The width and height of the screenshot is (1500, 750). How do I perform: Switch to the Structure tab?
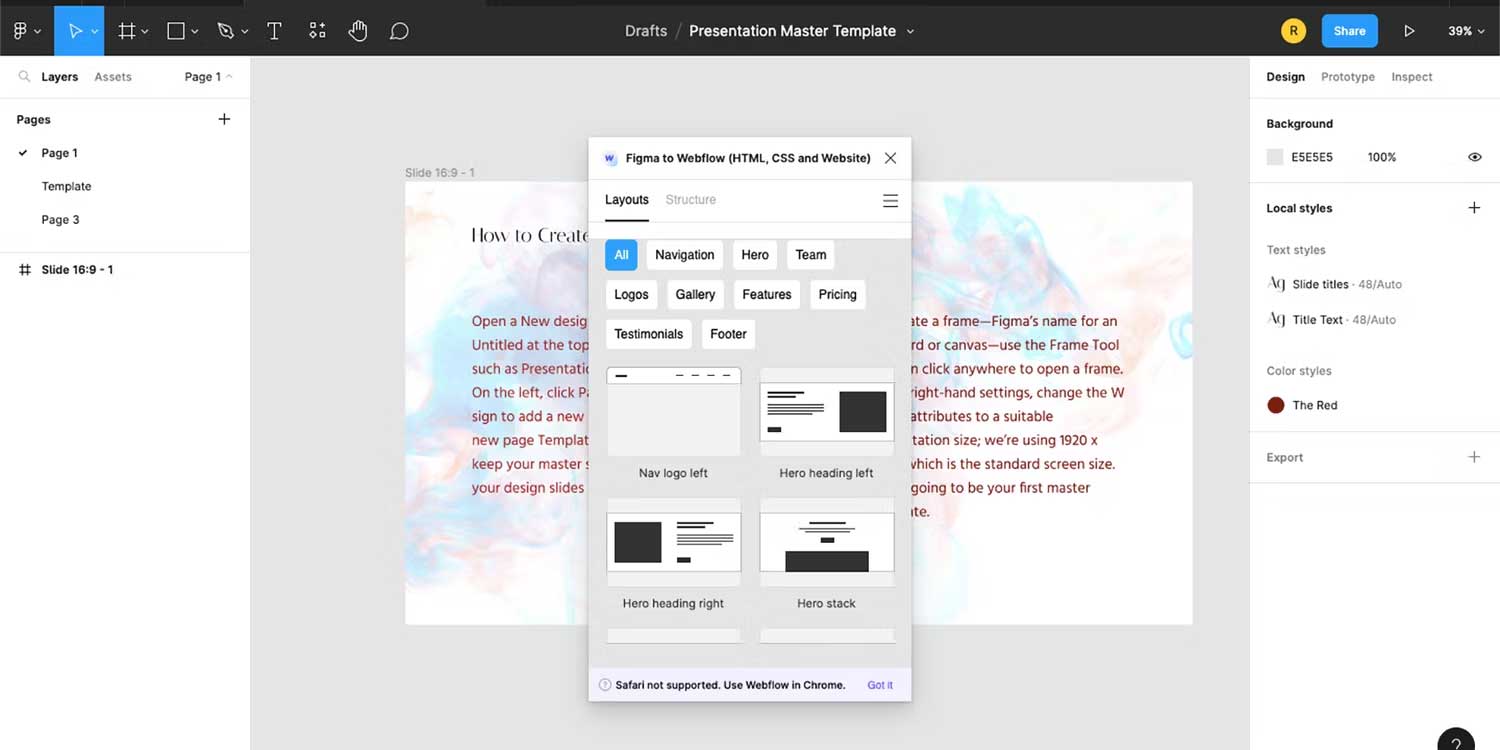690,199
